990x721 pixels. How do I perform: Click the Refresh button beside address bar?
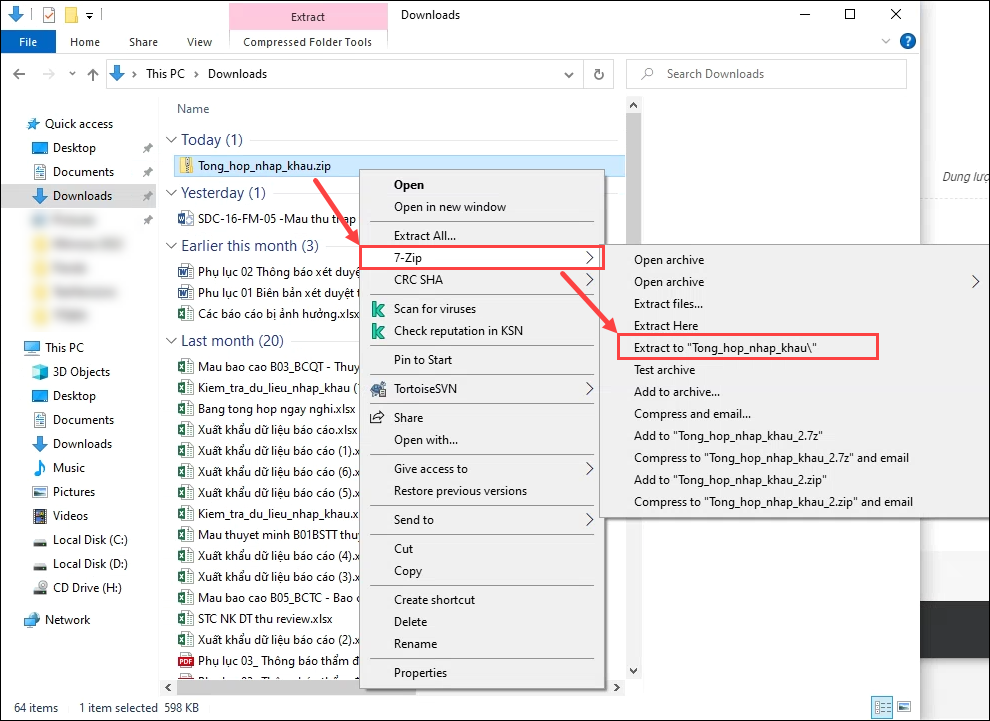(x=598, y=74)
